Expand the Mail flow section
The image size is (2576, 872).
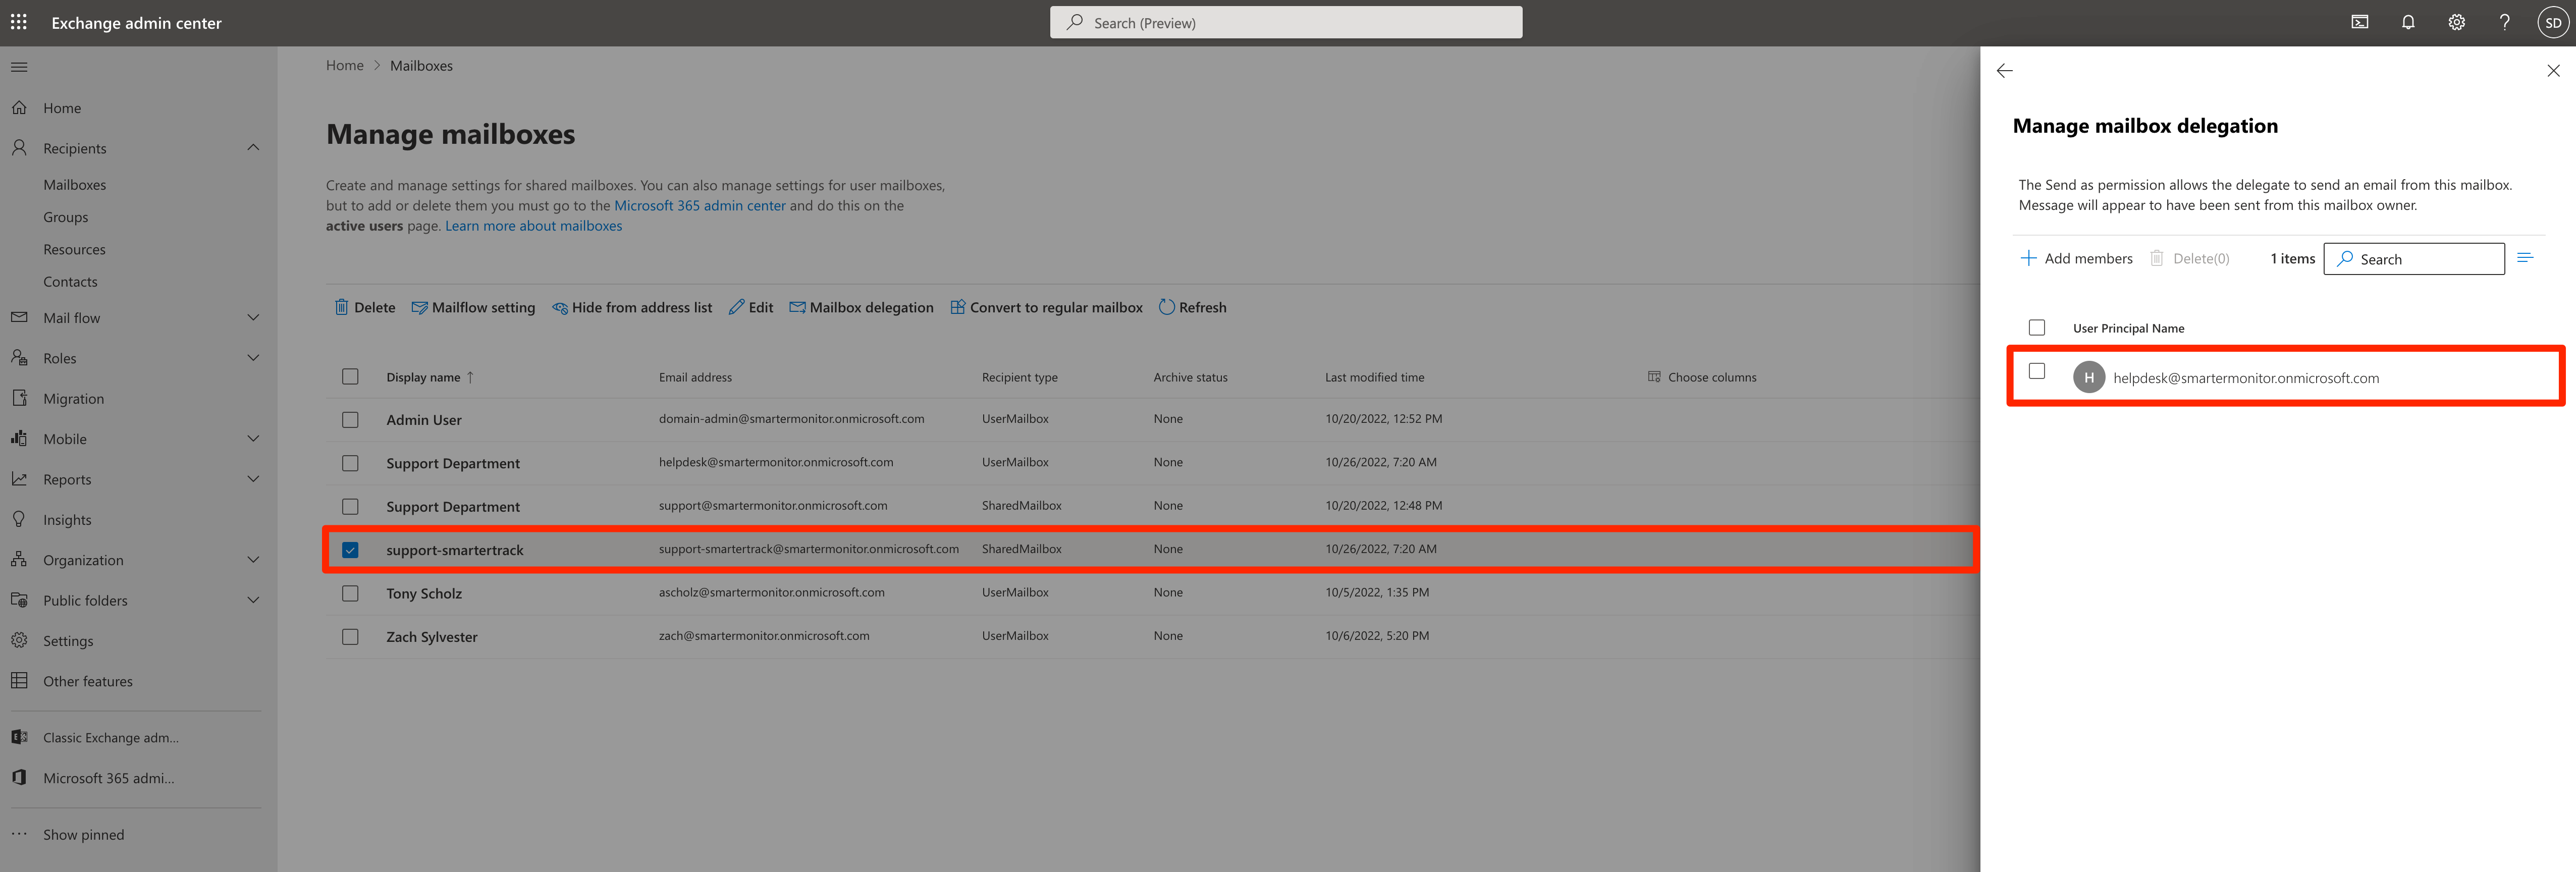tap(253, 318)
